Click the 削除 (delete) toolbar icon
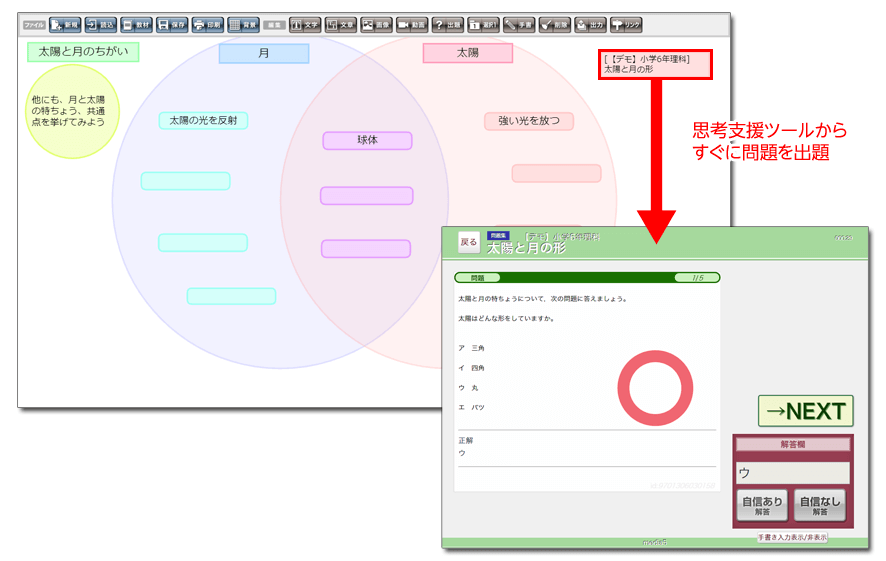 pyautogui.click(x=555, y=25)
